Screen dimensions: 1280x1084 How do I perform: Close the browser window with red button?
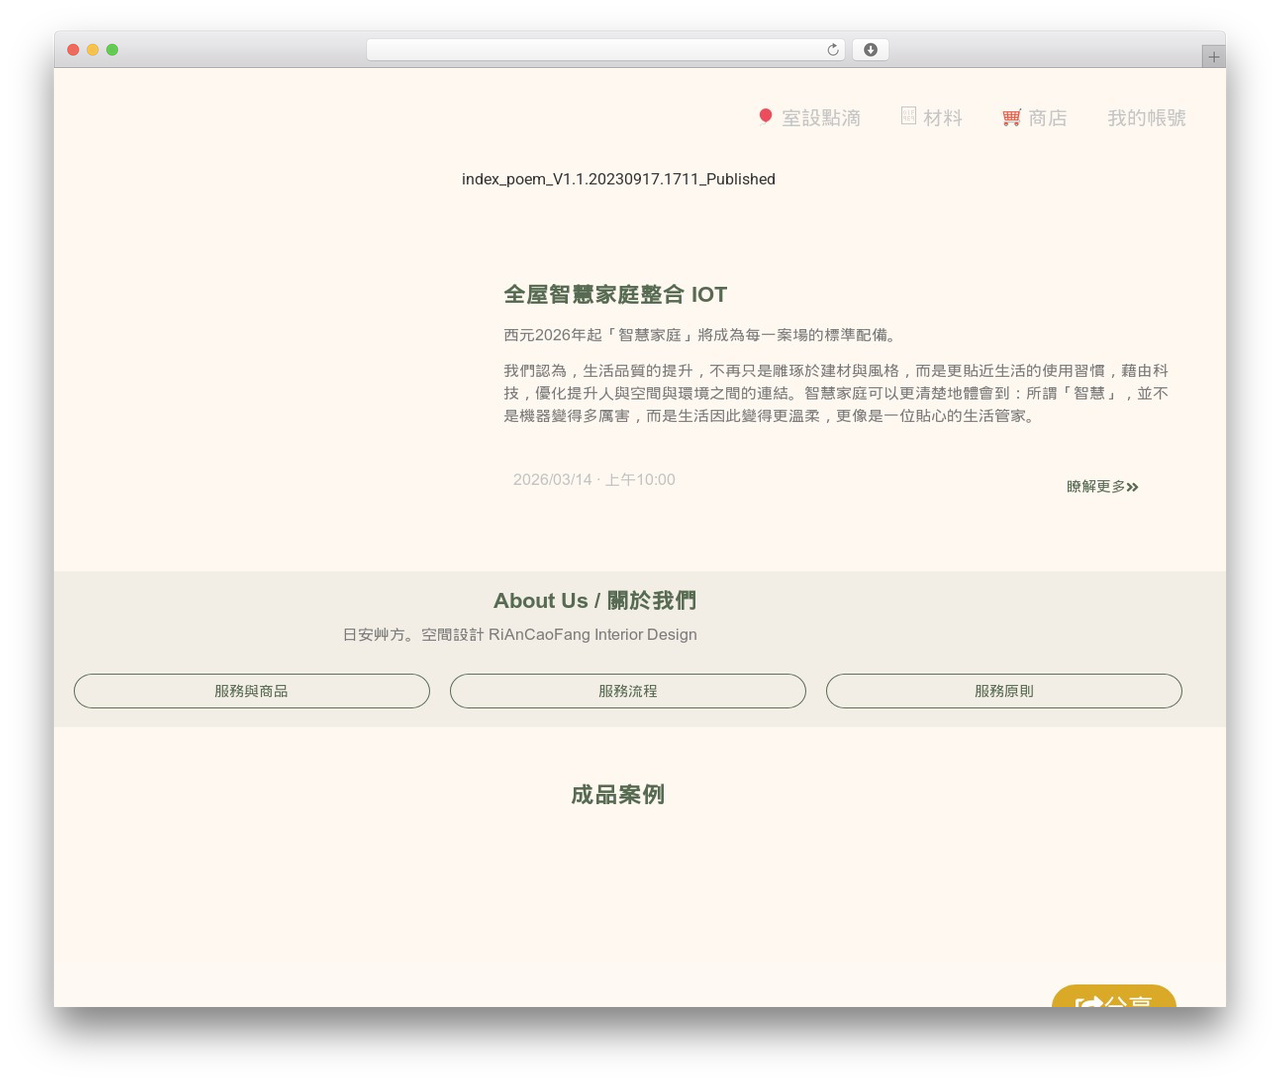point(73,50)
